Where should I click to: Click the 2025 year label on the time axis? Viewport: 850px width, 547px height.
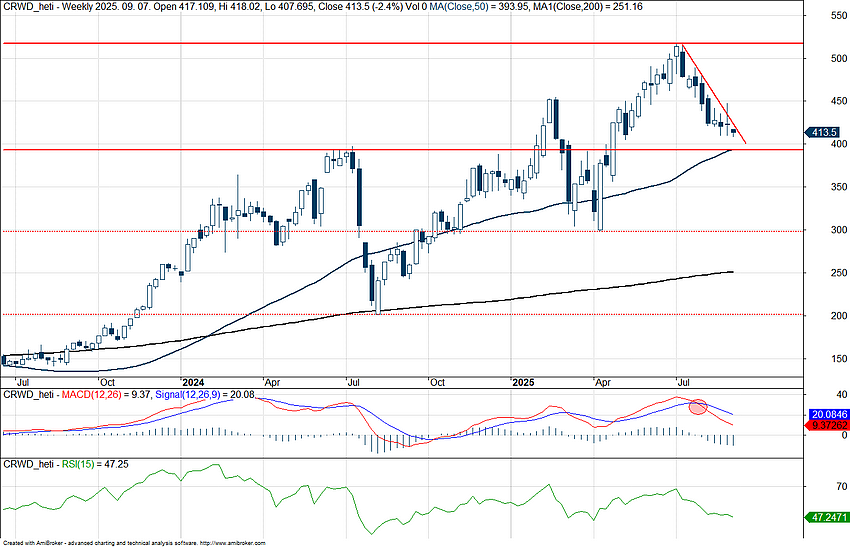point(524,382)
